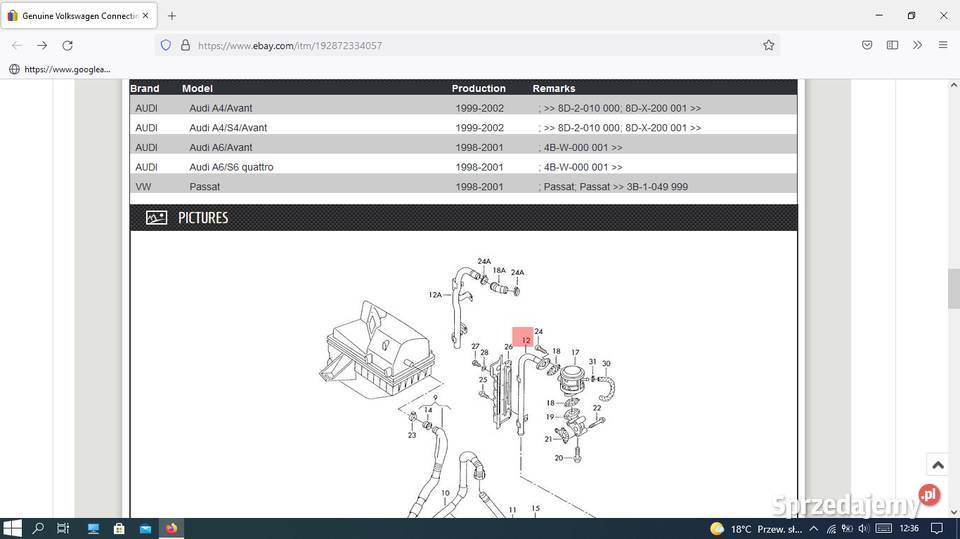This screenshot has height=539, width=960.
Task: Open network settings tray icon
Action: point(831,529)
